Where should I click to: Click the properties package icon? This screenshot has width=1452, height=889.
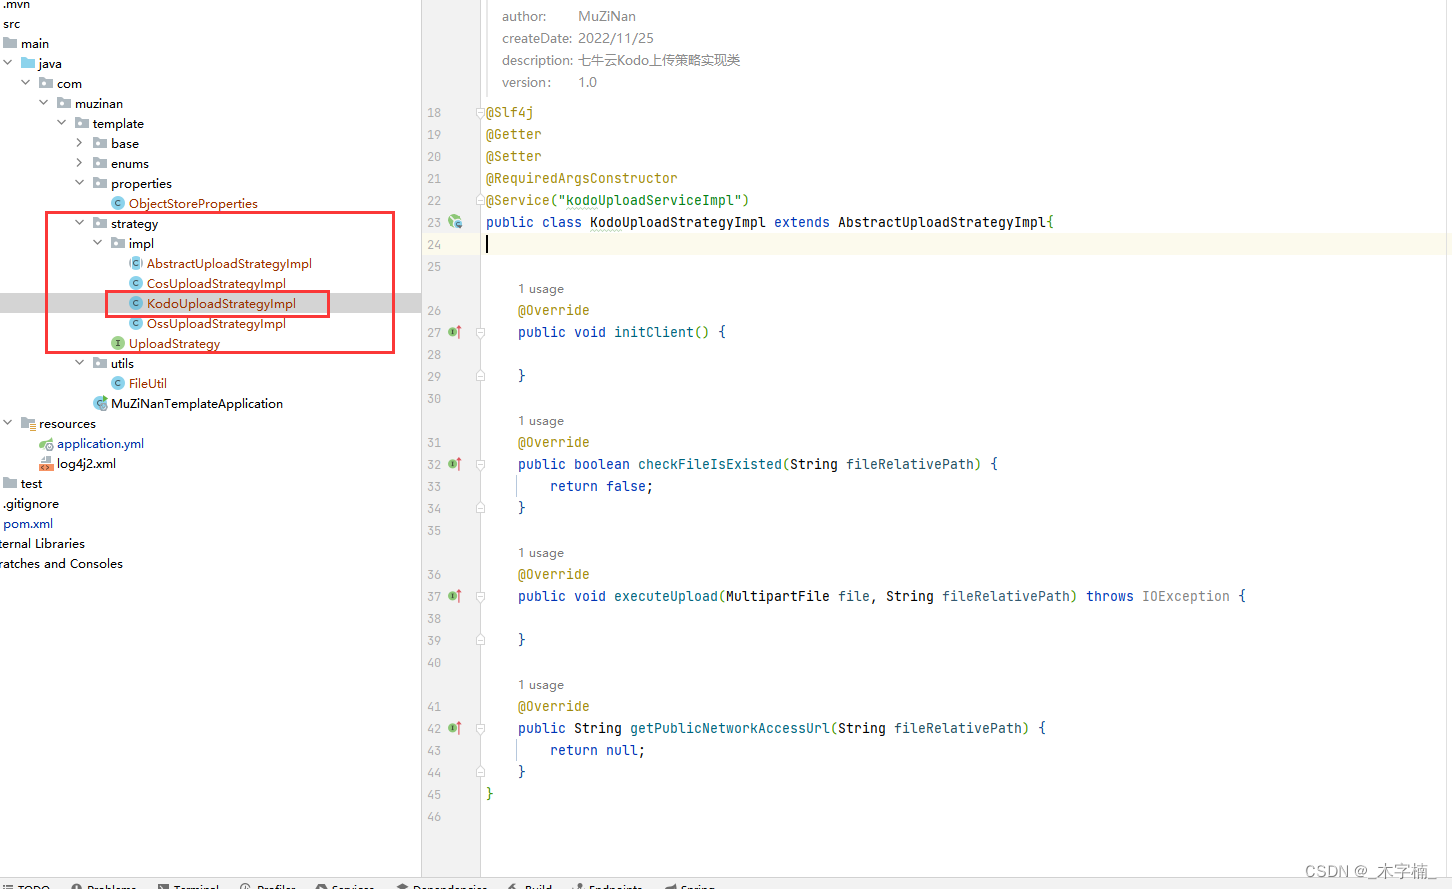tap(100, 183)
